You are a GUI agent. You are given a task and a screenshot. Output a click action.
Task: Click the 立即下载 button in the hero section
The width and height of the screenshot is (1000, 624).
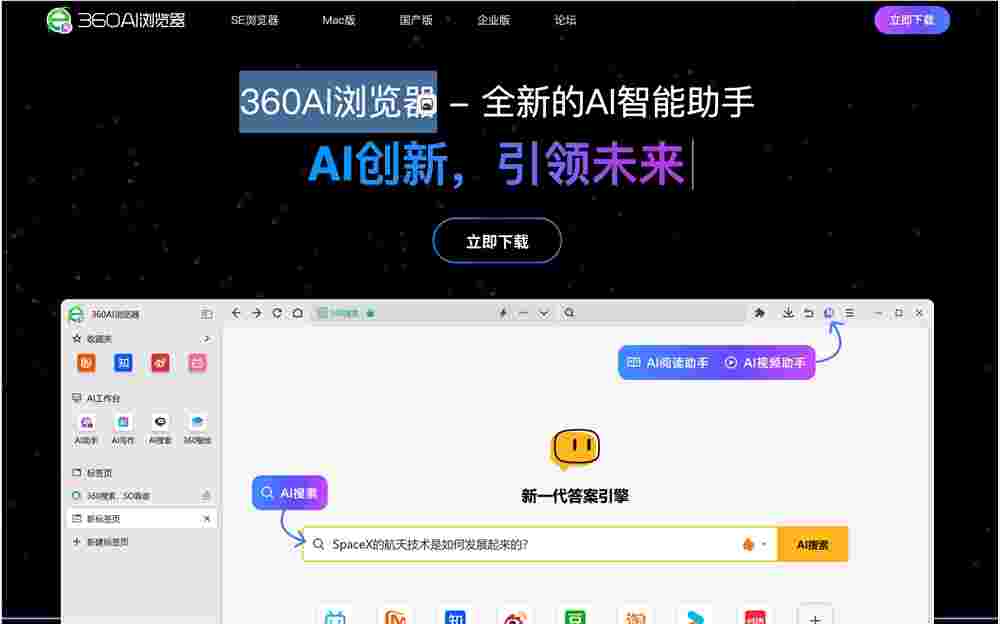coord(497,240)
